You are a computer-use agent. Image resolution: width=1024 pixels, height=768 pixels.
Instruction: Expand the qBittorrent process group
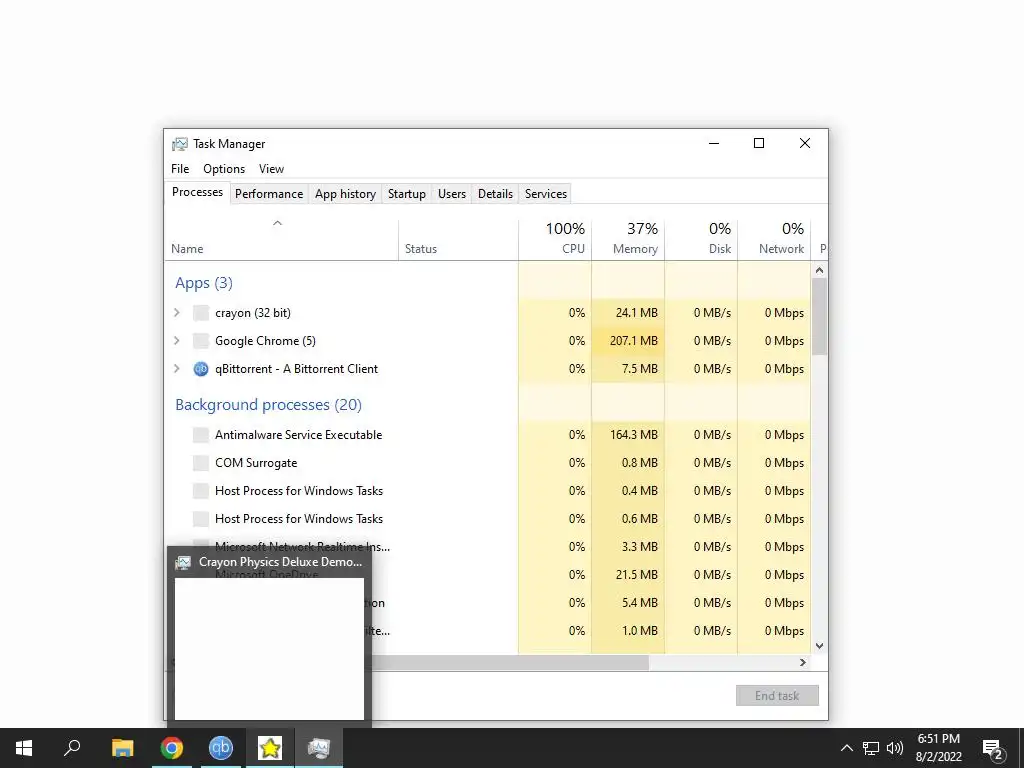[x=177, y=369]
